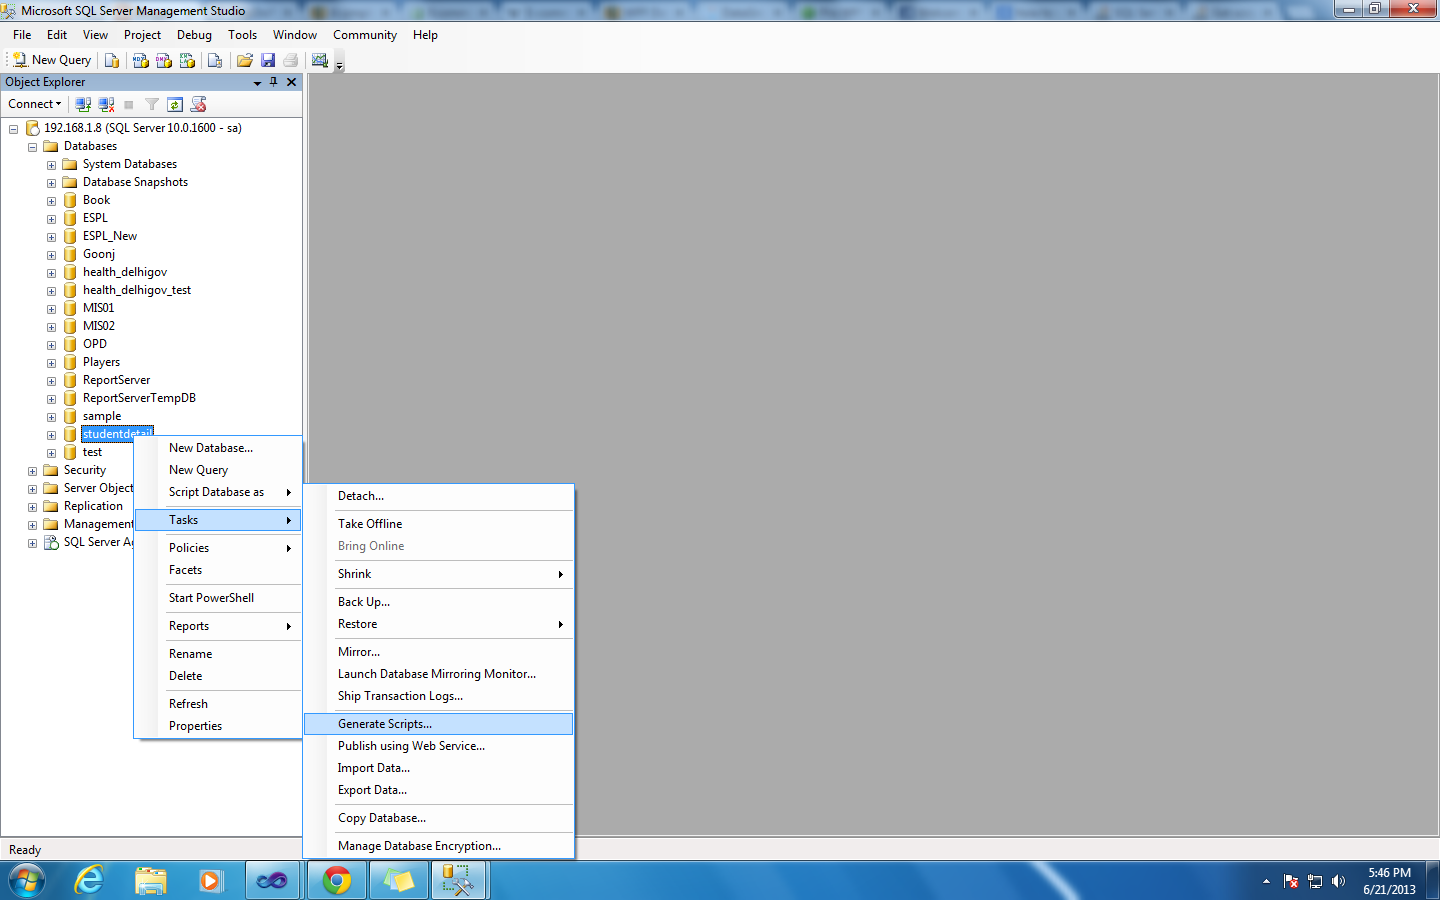
Task: Choose Generate Scripts from Tasks submenu
Action: (438, 724)
